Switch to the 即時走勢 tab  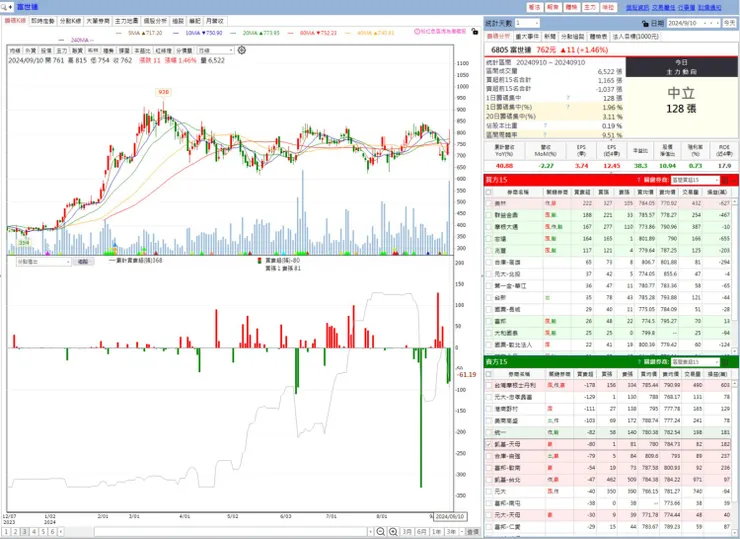pos(43,21)
